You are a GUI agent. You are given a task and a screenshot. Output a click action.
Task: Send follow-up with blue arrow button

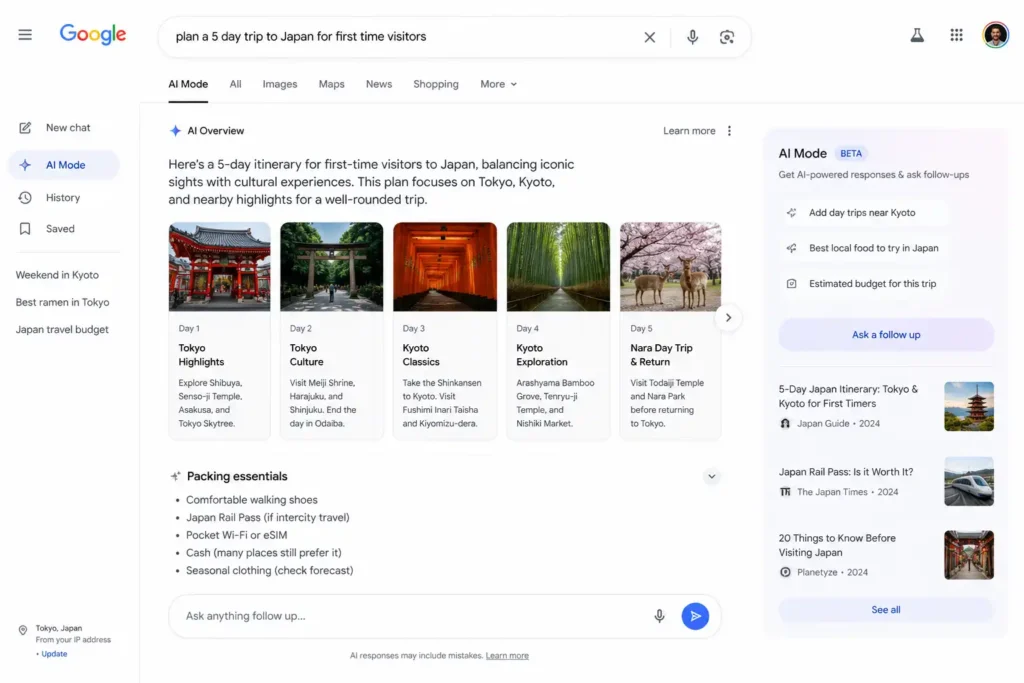[695, 616]
